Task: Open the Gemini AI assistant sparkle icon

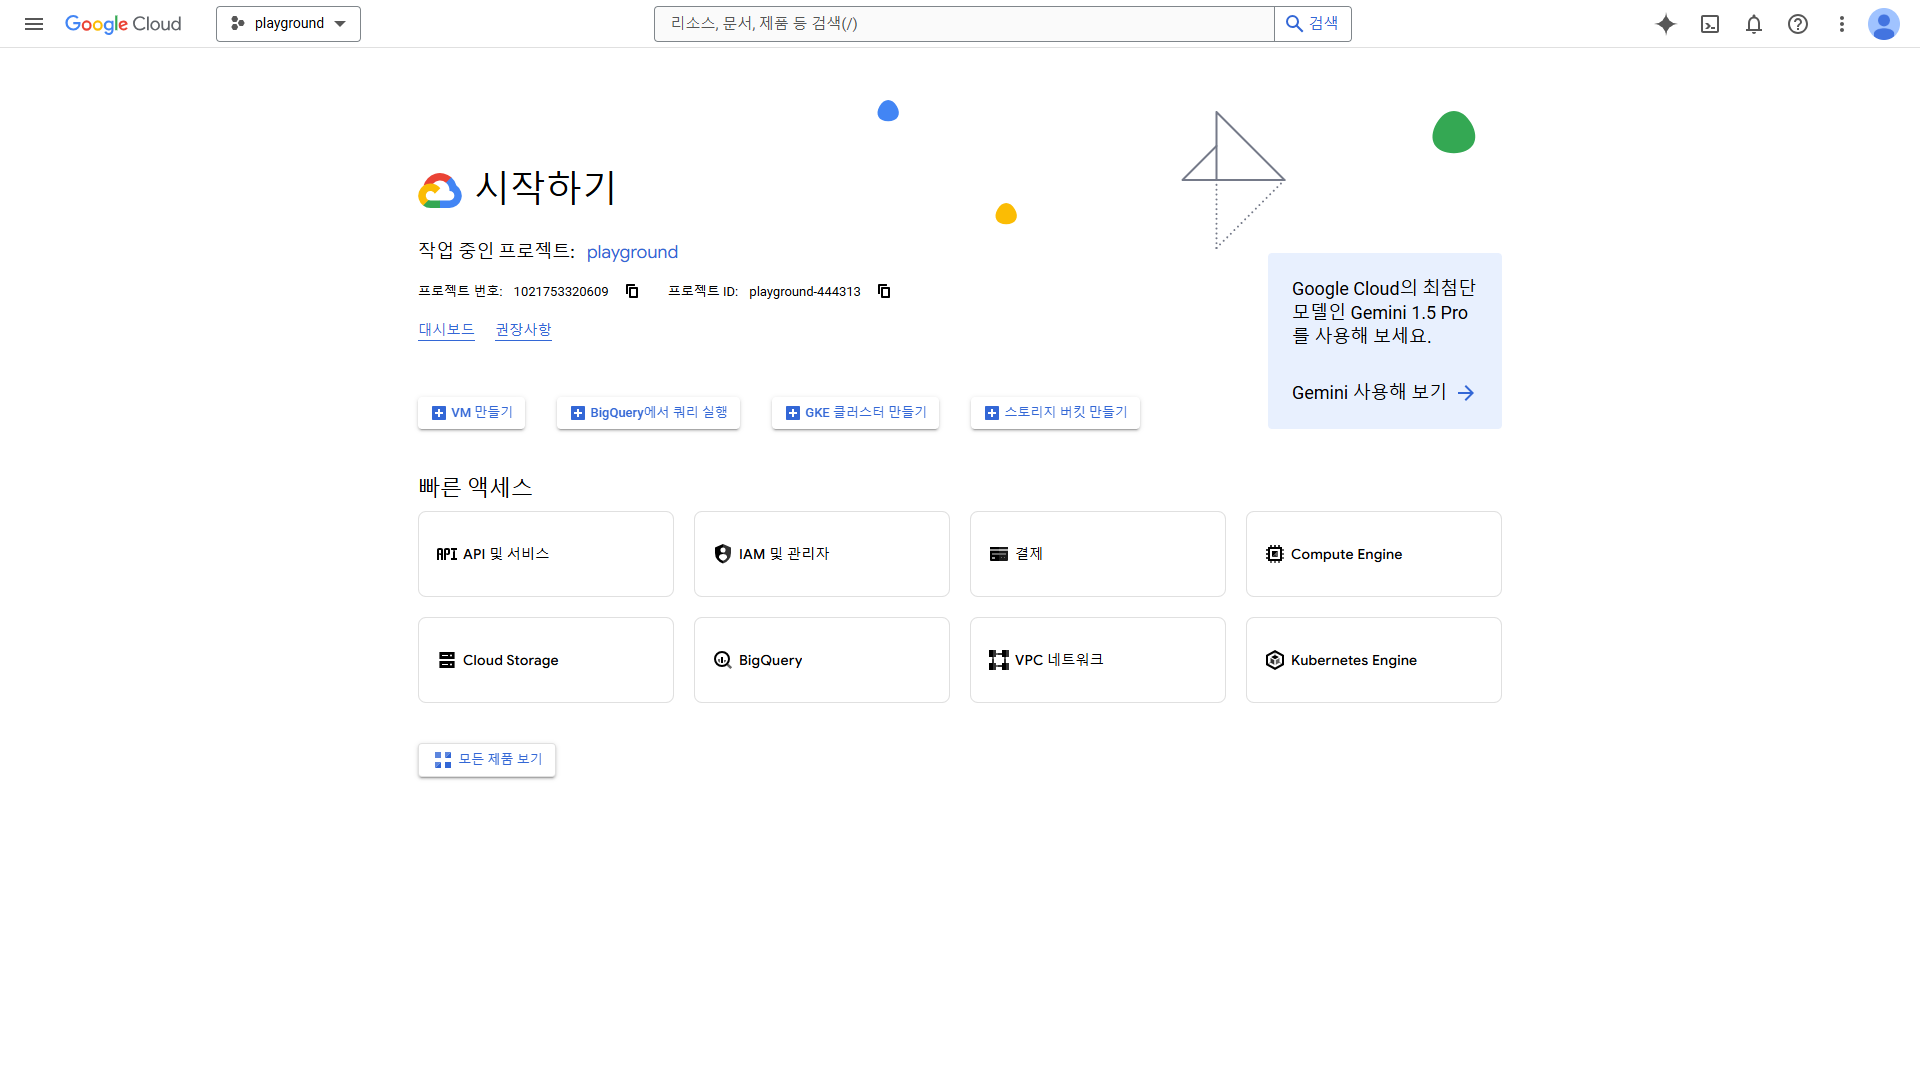Action: pos(1666,24)
